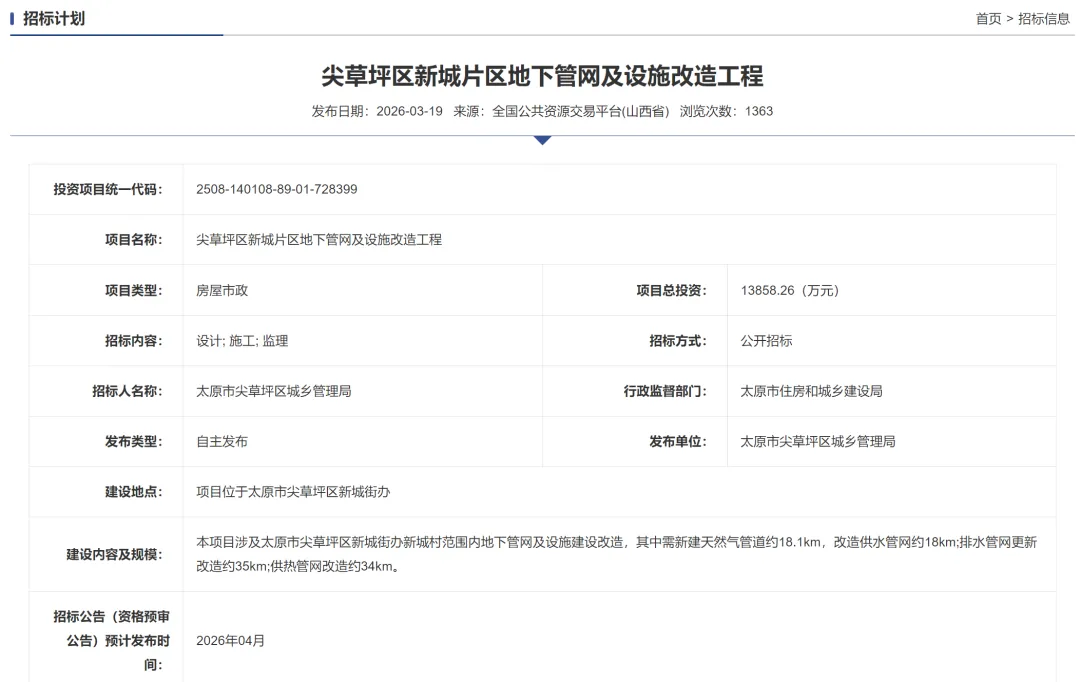Viewport: 1080px width, 682px height.
Task: Click the 发布日期 2026-03-19 text
Action: (377, 112)
